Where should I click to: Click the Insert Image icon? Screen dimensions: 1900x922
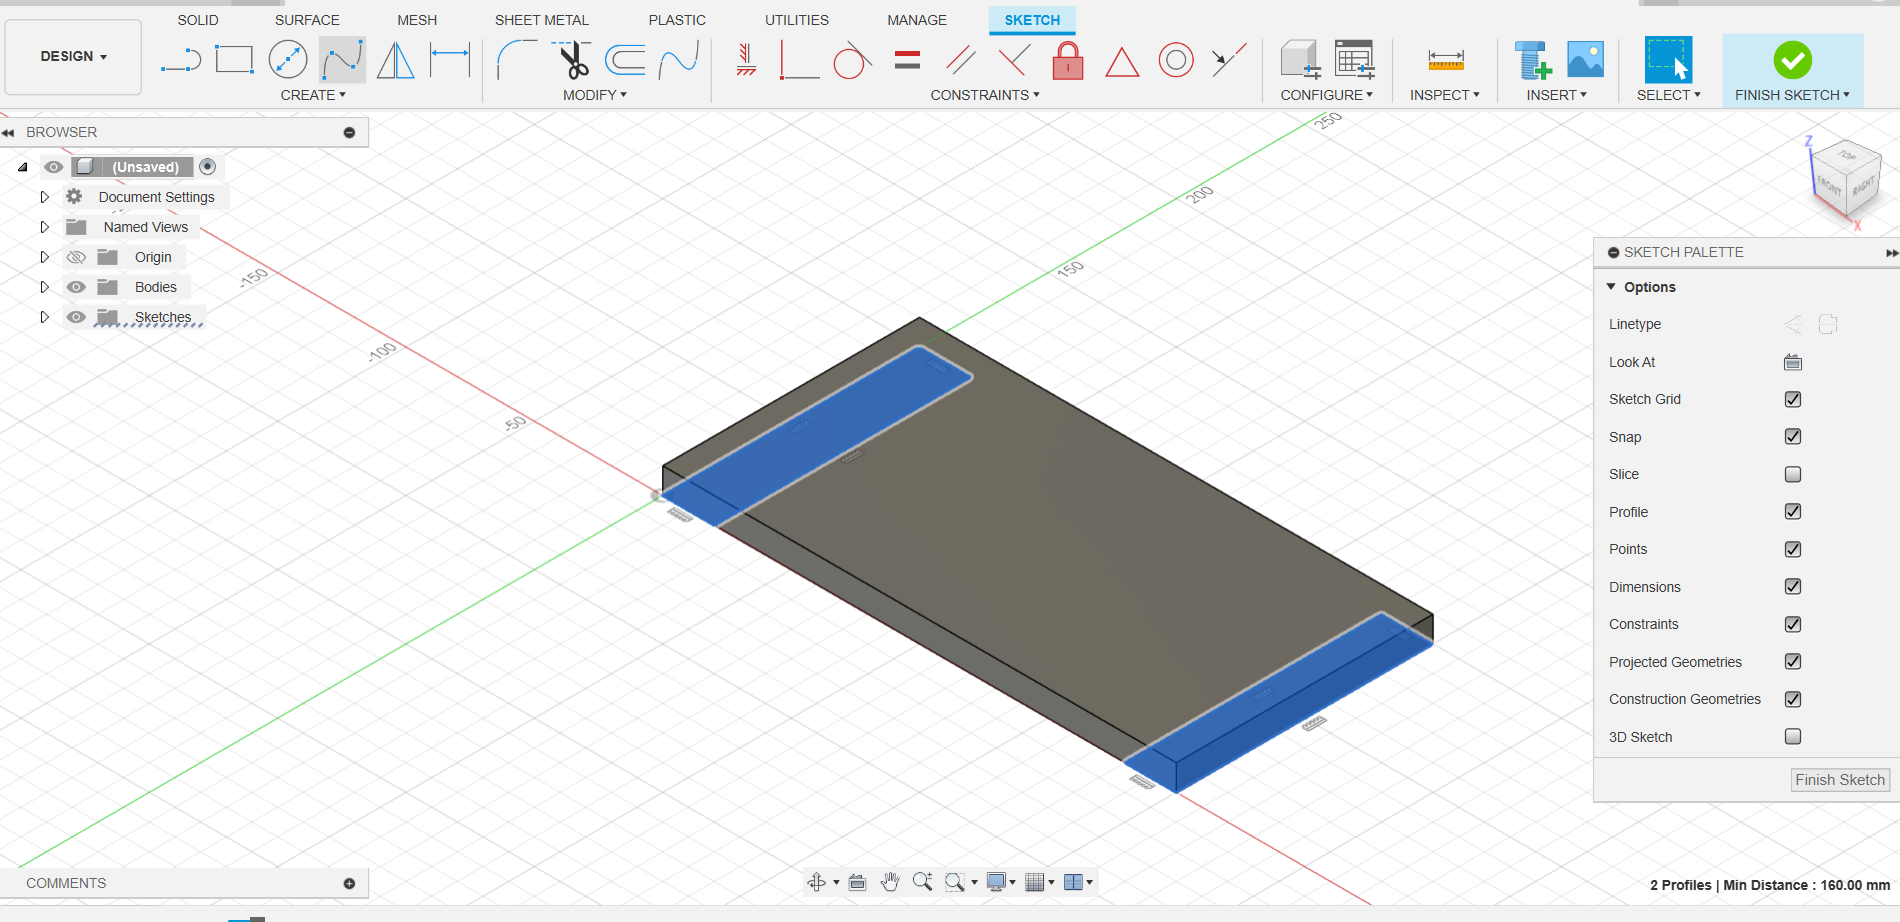tap(1586, 60)
